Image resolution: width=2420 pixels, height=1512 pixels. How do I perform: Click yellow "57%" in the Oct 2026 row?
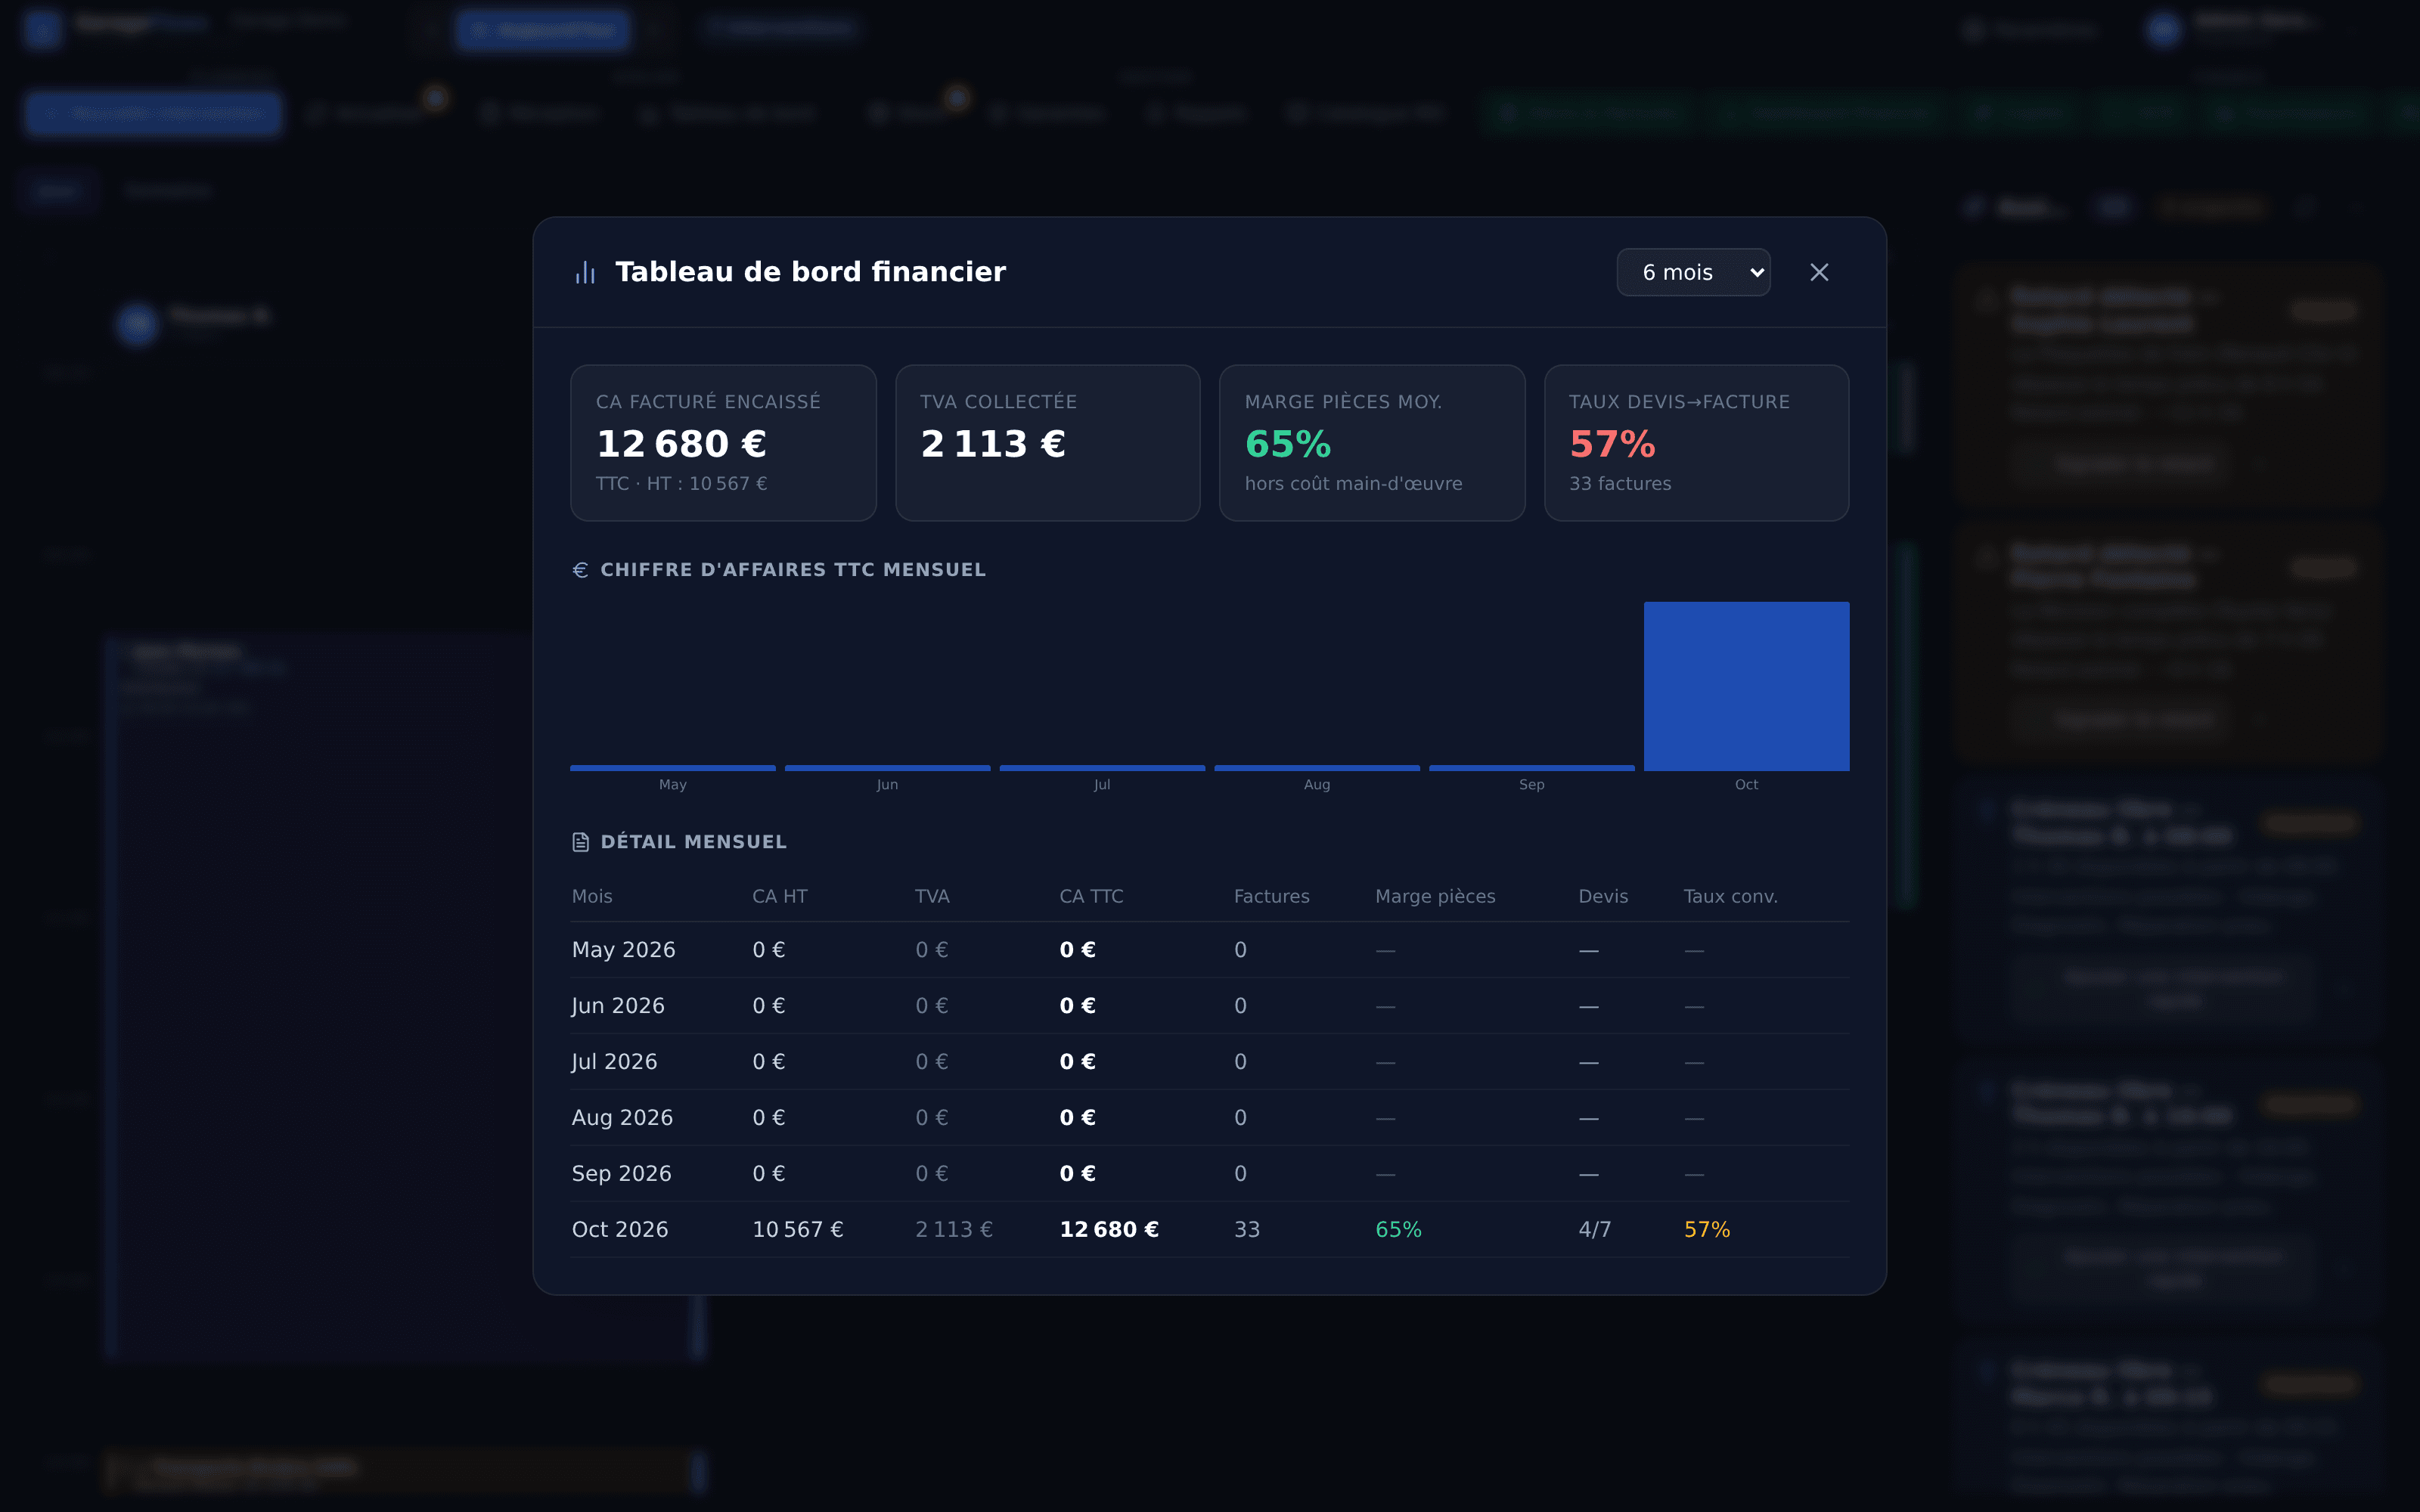(x=1707, y=1230)
